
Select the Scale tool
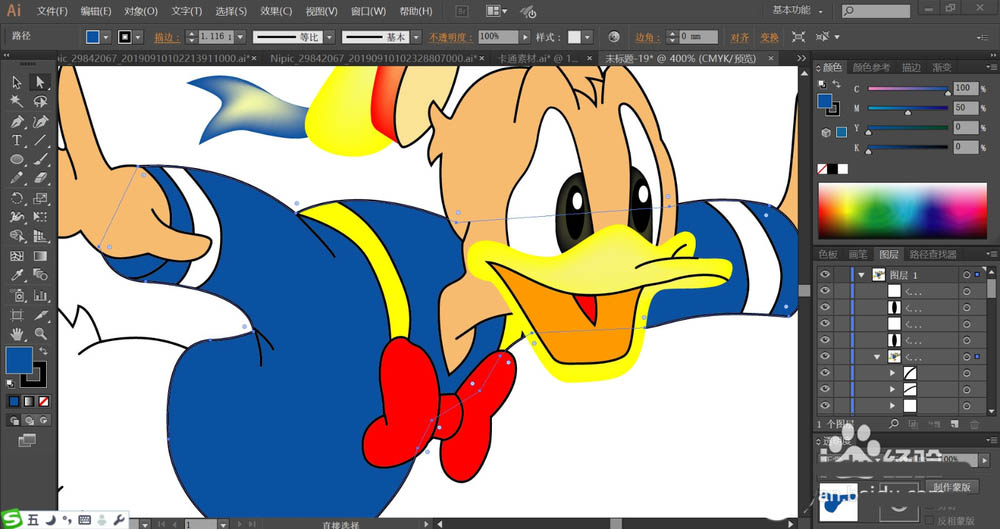click(40, 198)
